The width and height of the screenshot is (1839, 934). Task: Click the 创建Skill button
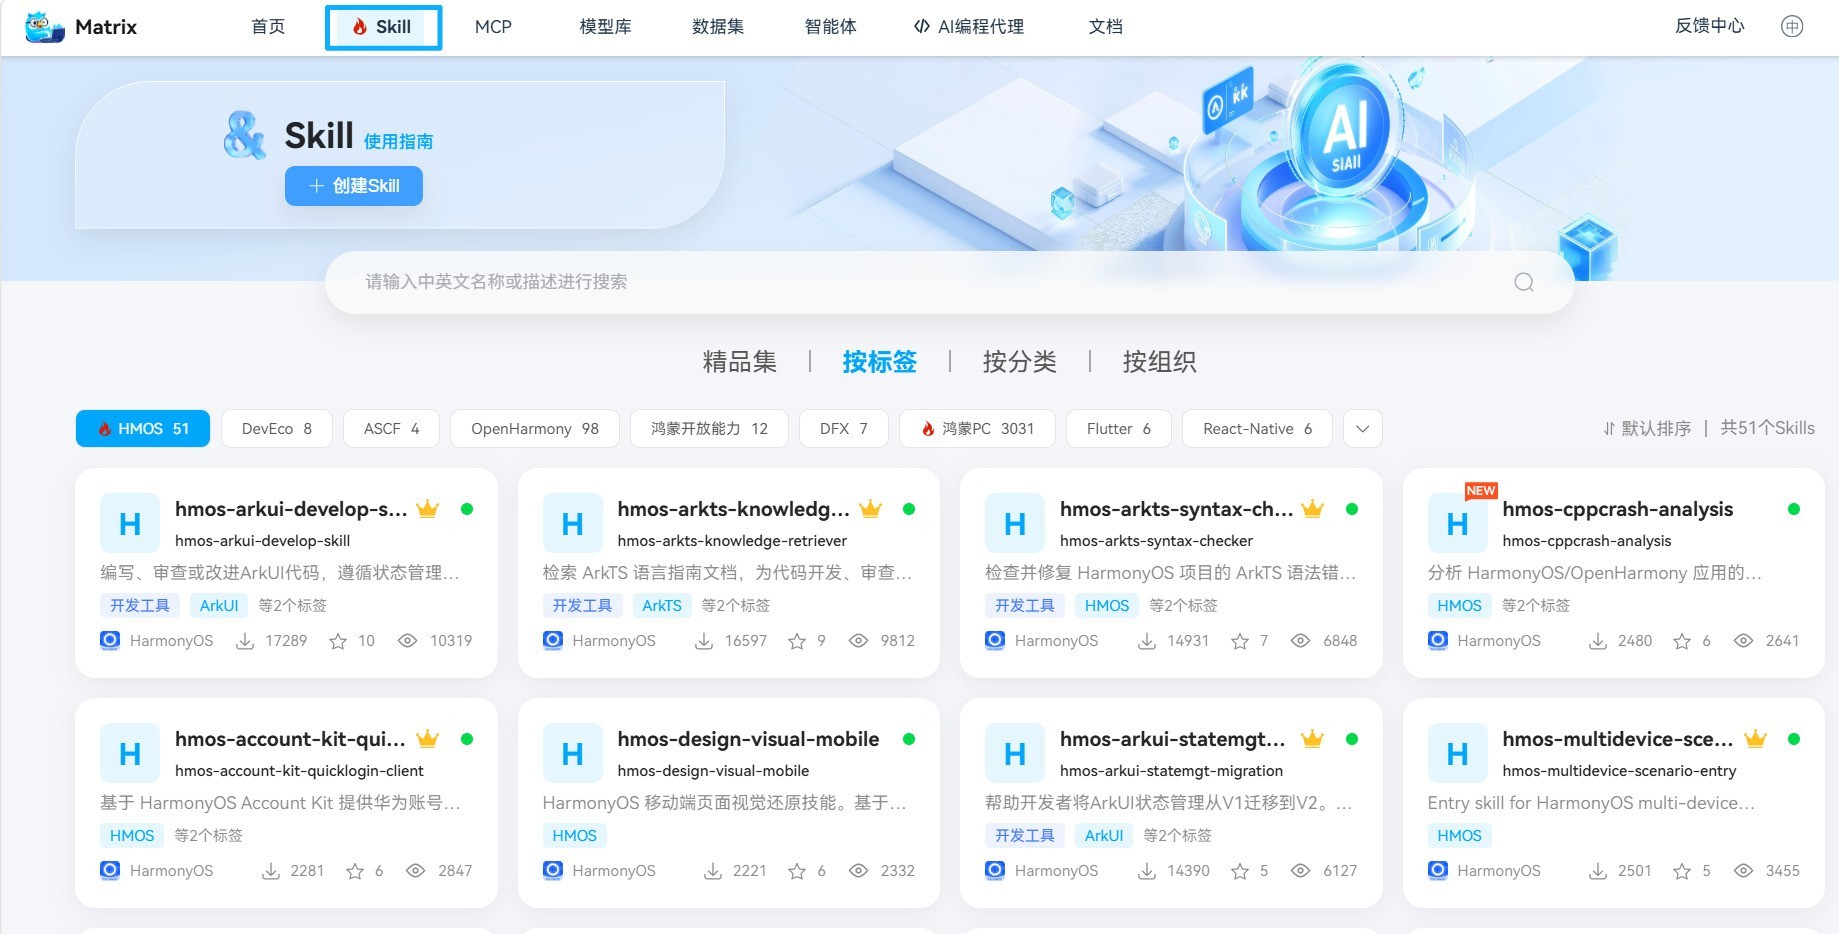point(354,186)
